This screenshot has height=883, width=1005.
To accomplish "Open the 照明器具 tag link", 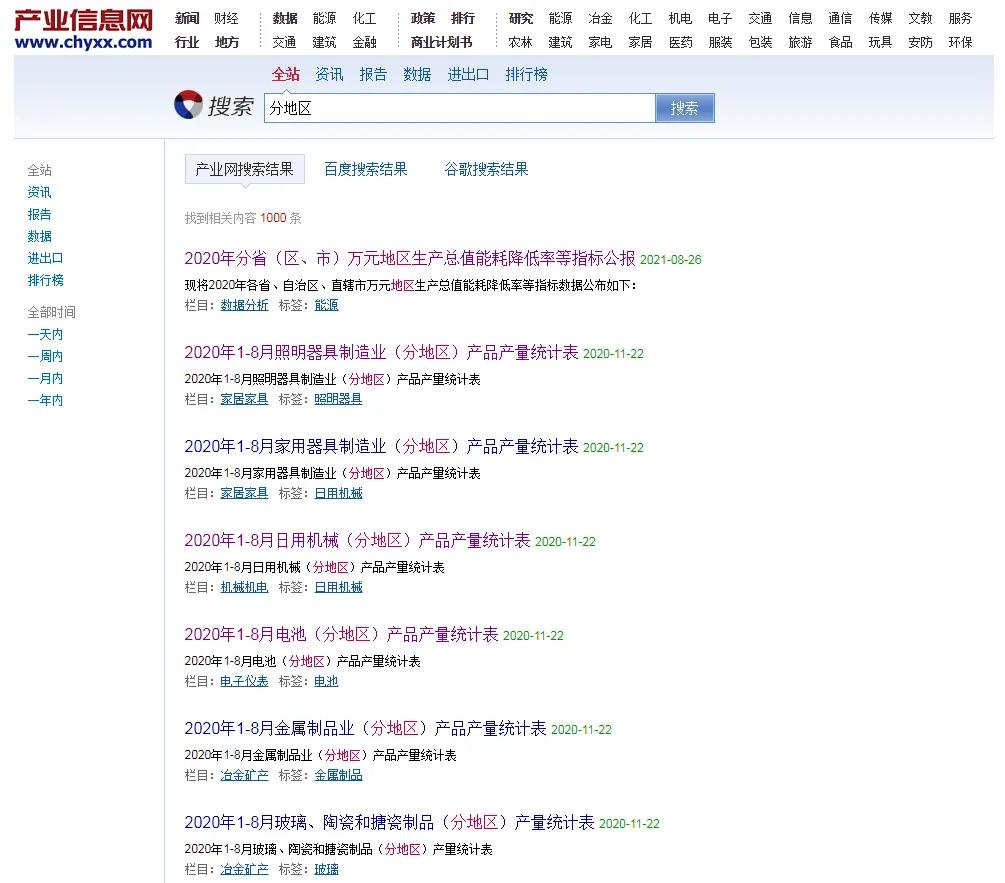I will pyautogui.click(x=336, y=399).
